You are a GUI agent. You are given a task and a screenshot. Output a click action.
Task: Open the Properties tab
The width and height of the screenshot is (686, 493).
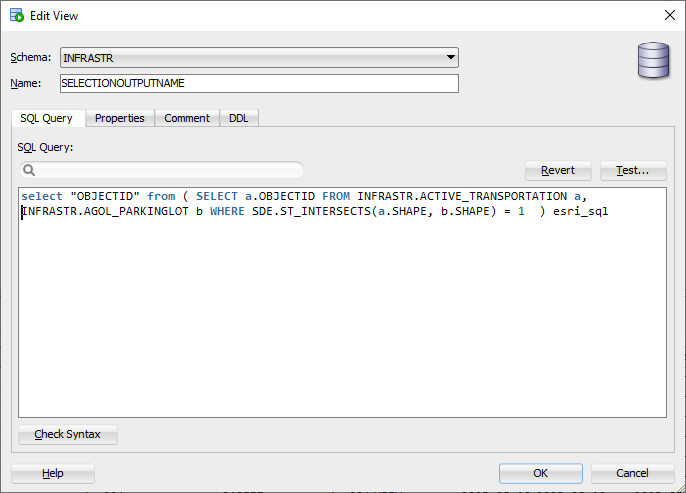120,118
